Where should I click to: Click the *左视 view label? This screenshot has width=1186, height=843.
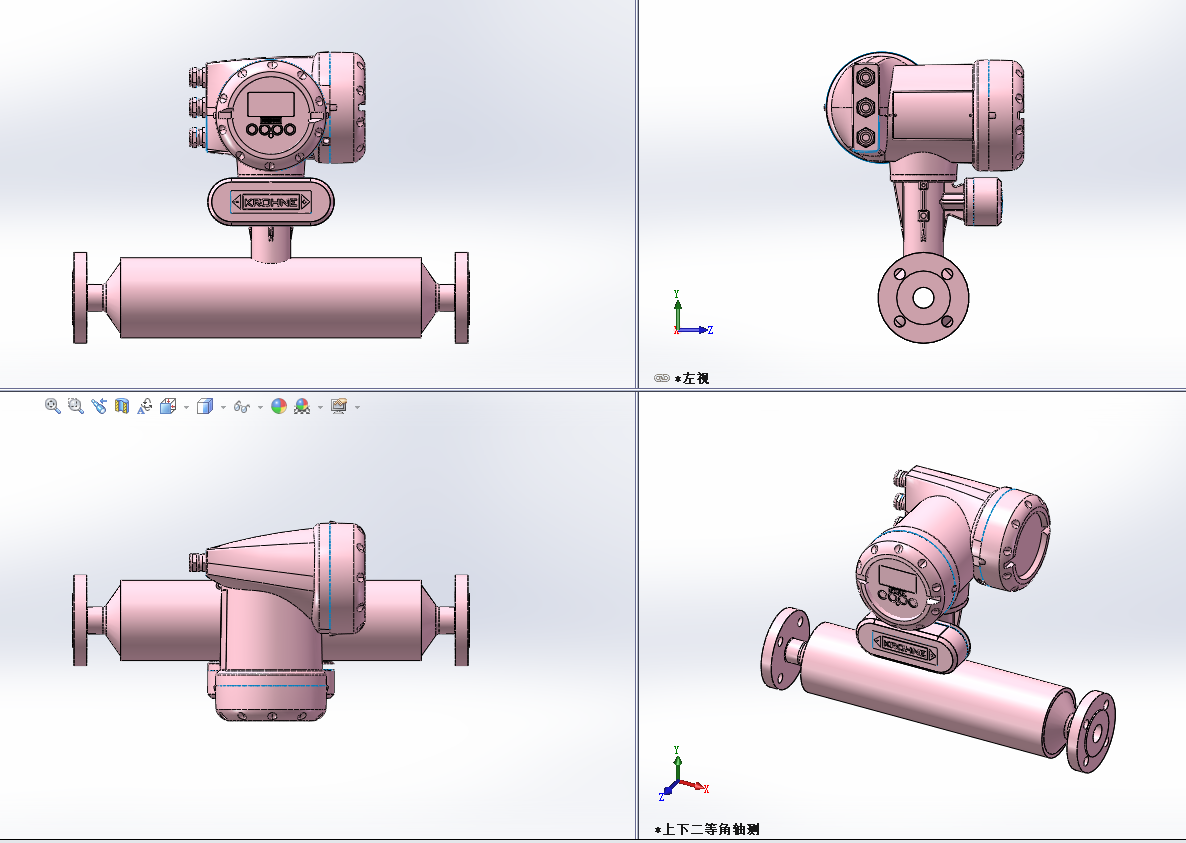tap(692, 378)
